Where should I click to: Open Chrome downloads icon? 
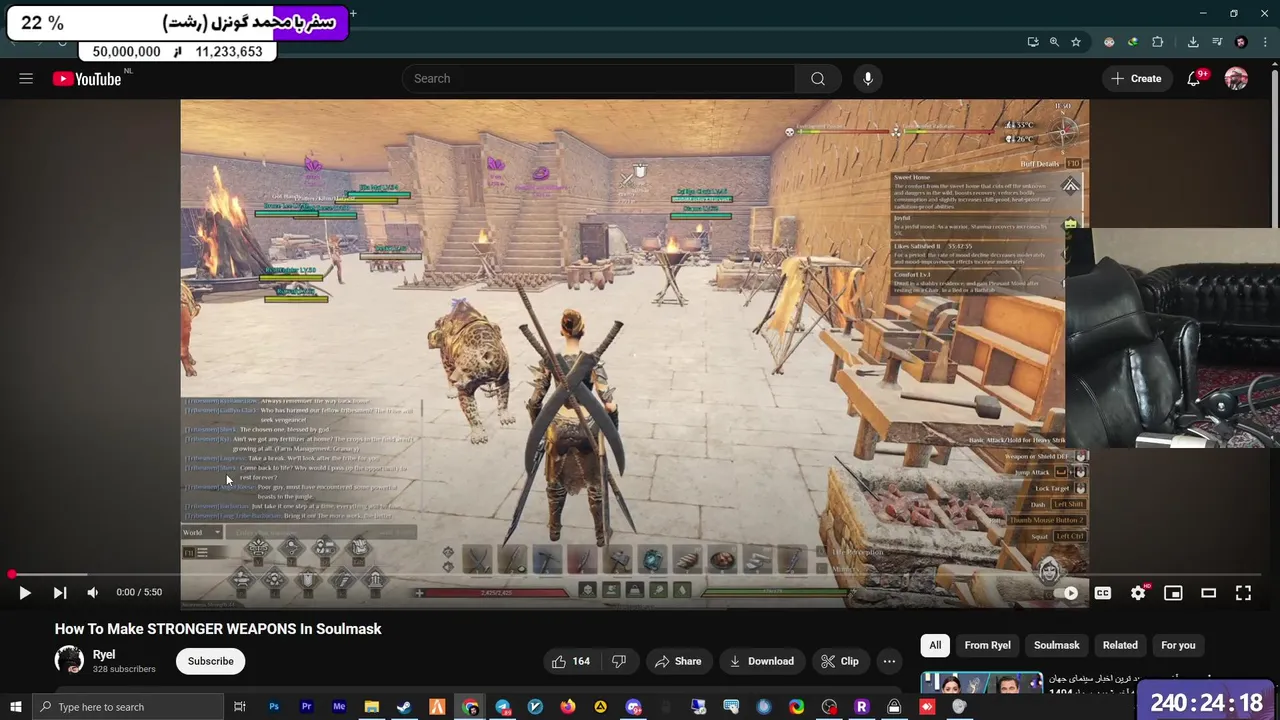1193,42
